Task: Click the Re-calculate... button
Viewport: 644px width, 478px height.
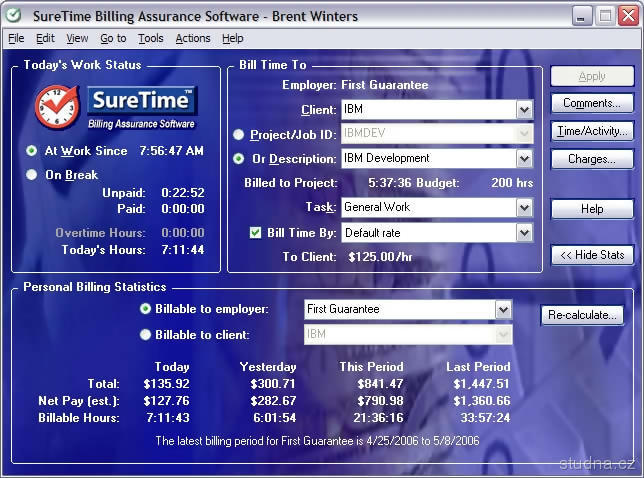Action: pos(582,315)
